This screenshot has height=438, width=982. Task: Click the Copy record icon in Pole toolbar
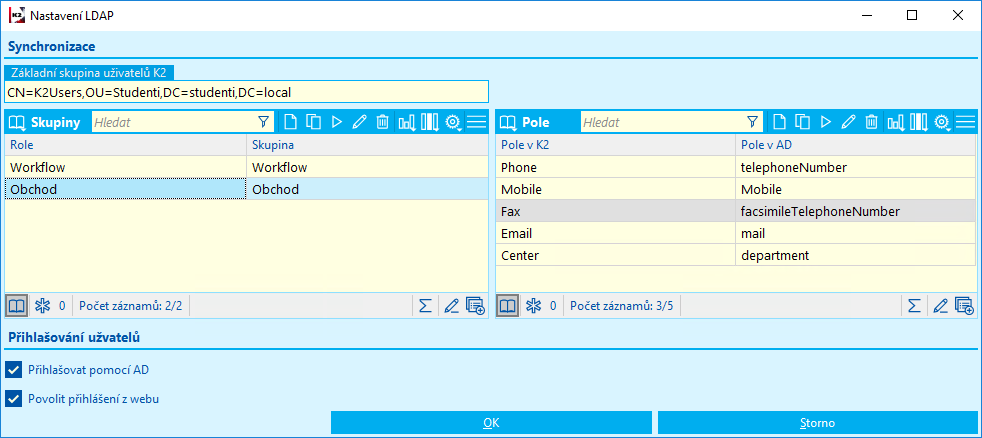pyautogui.click(x=802, y=122)
